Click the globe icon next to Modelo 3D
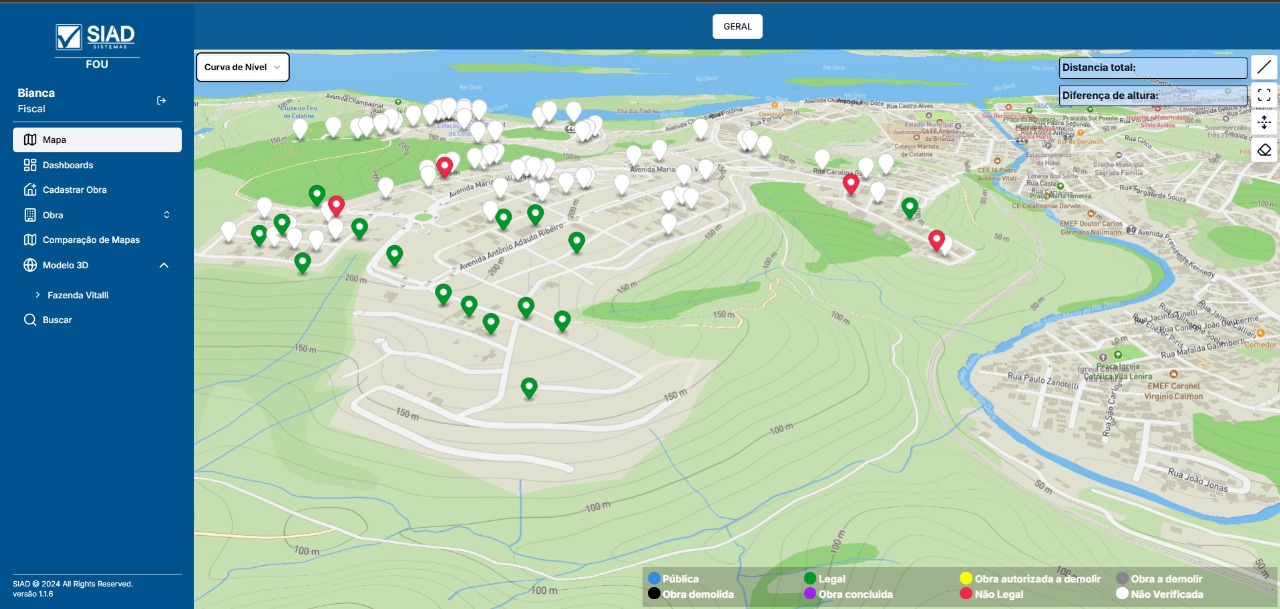The height and width of the screenshot is (609, 1280). 30,265
